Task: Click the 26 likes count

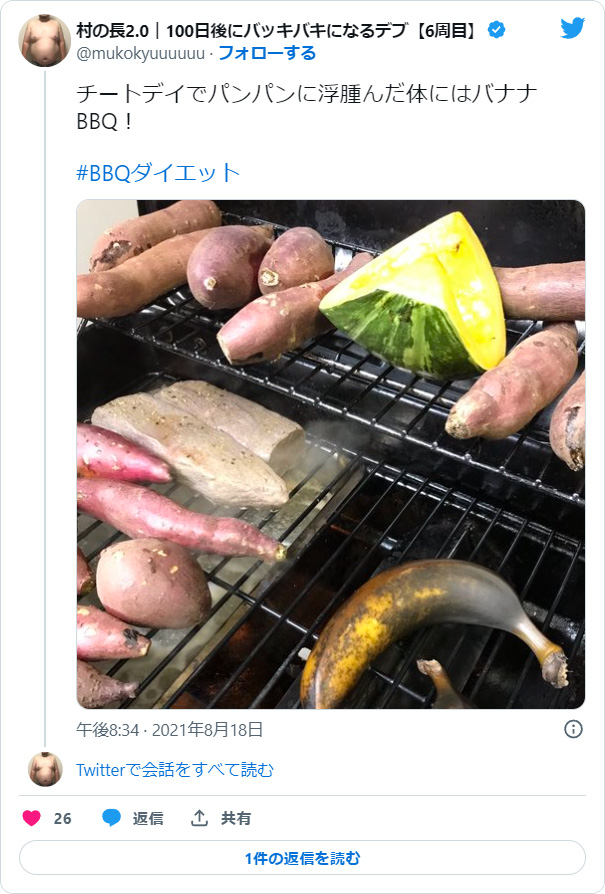Action: click(62, 818)
